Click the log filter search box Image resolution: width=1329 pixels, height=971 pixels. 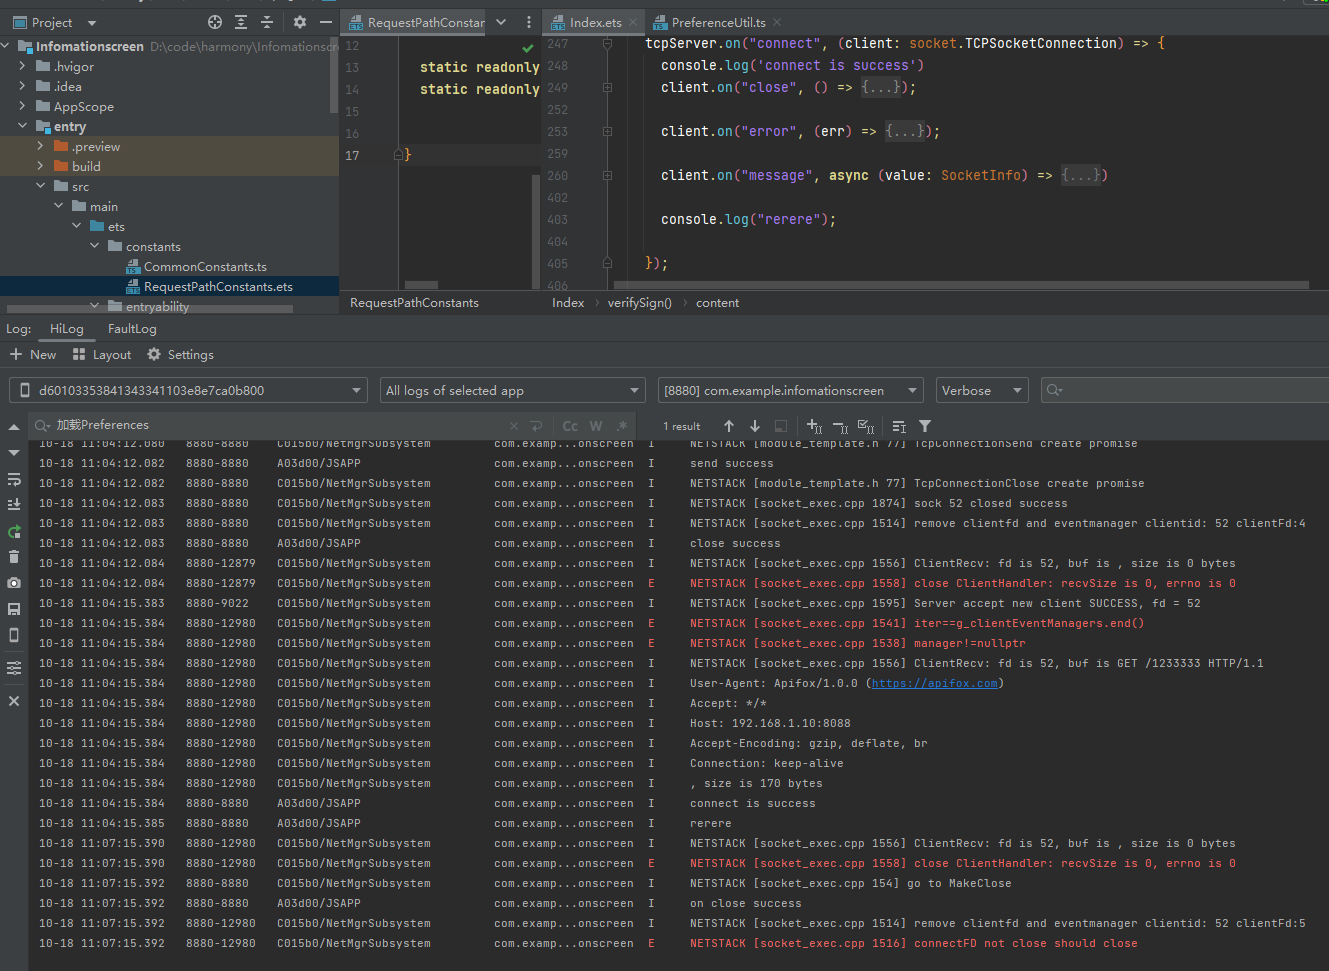tap(1184, 390)
